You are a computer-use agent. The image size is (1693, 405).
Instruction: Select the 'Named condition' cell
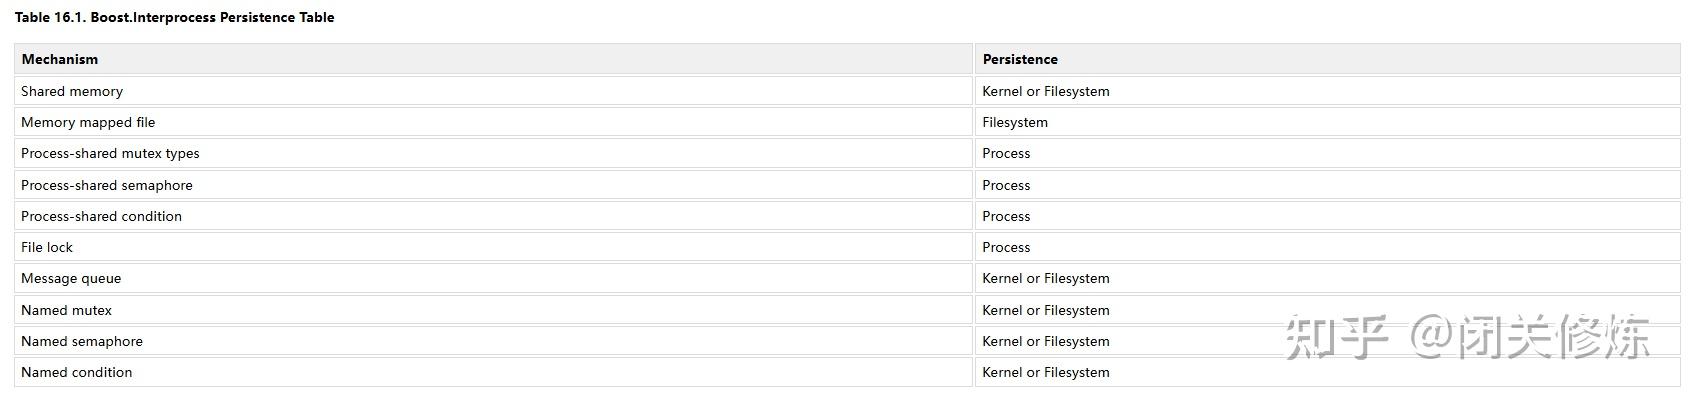pyautogui.click(x=76, y=372)
